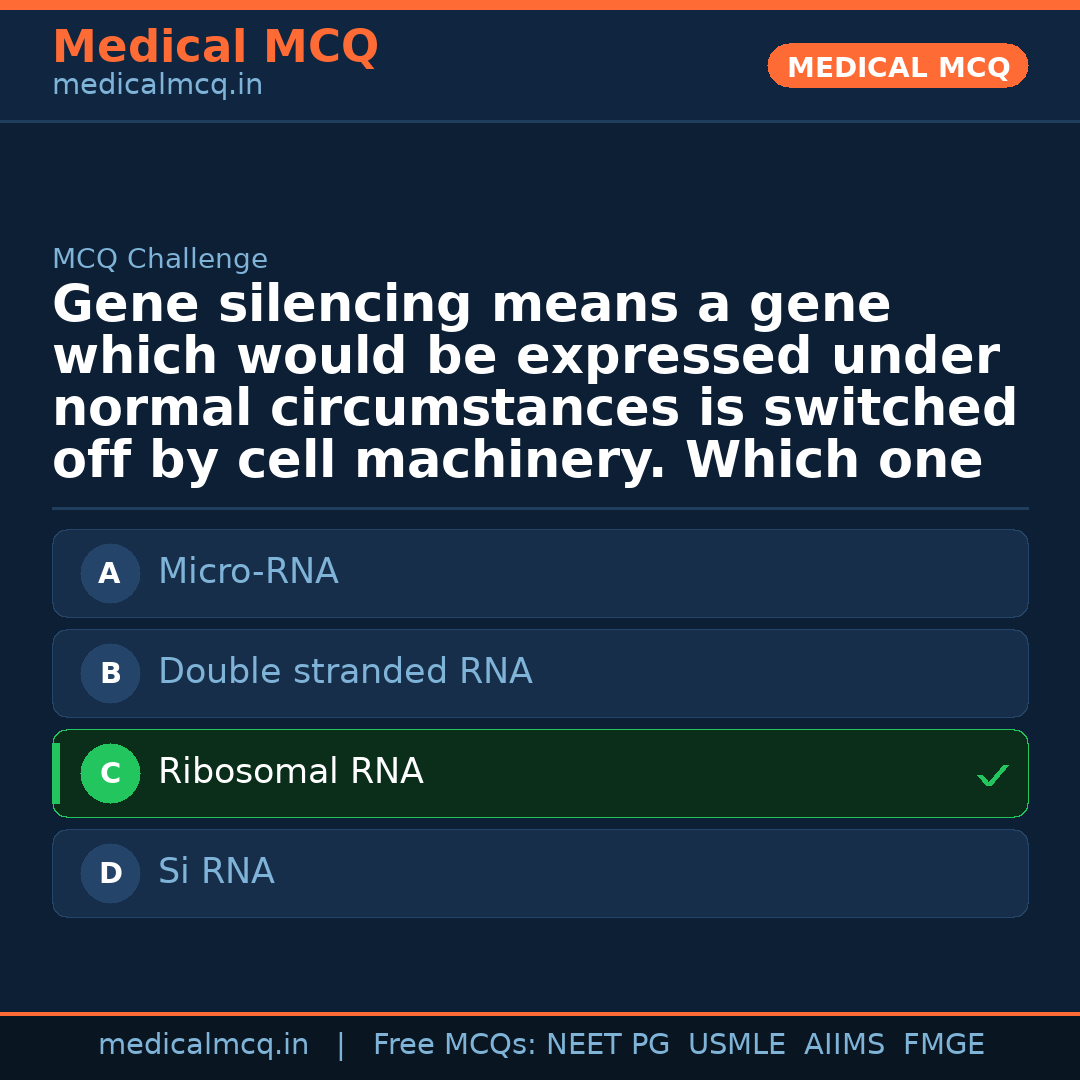Click USMLE in the footer

(x=736, y=1045)
